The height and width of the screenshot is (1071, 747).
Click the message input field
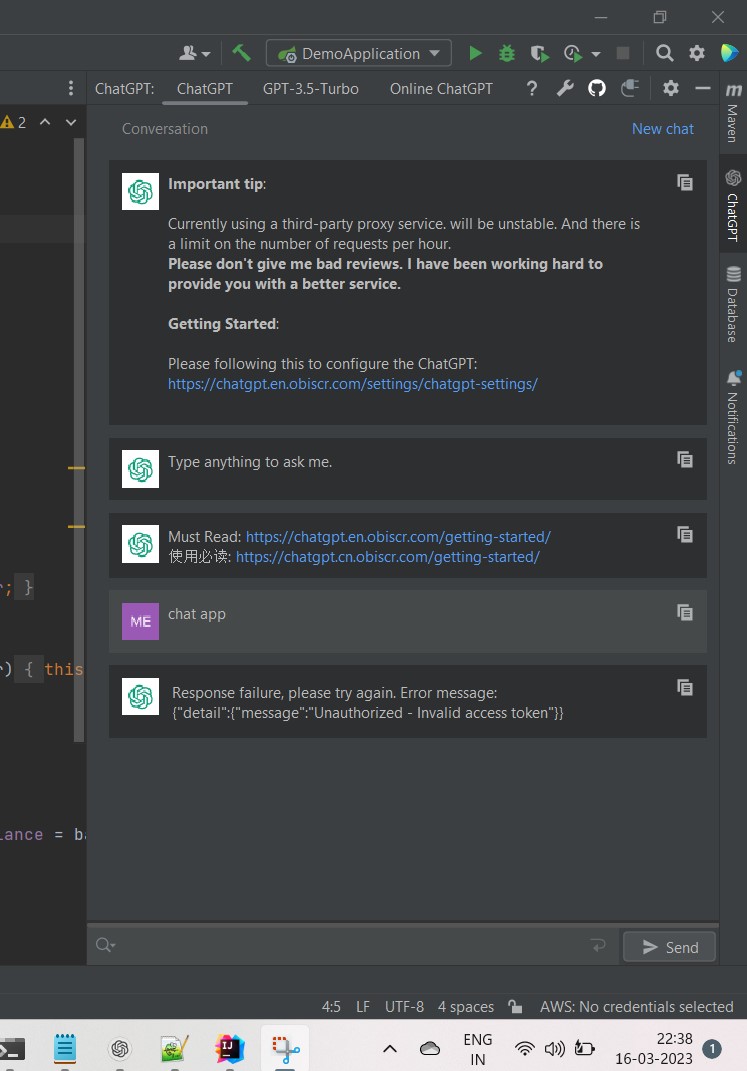(x=350, y=944)
